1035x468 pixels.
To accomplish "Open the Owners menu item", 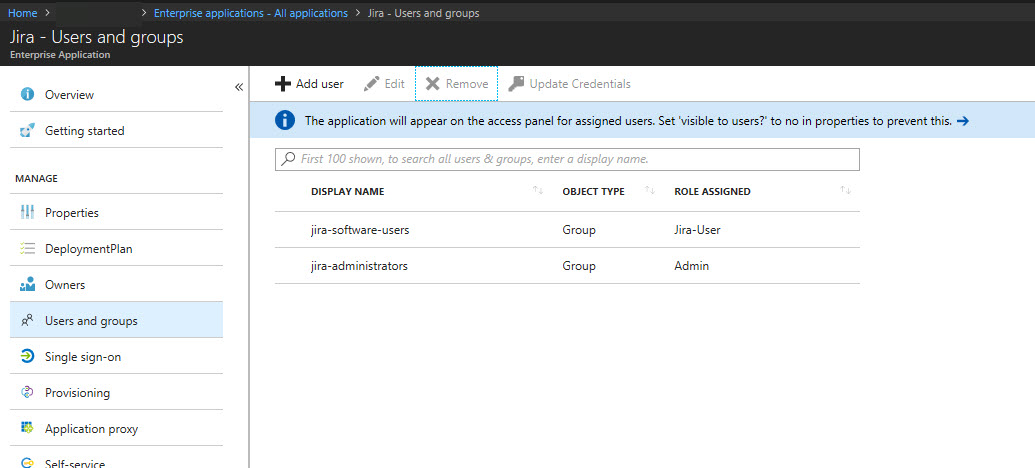I will click(116, 285).
